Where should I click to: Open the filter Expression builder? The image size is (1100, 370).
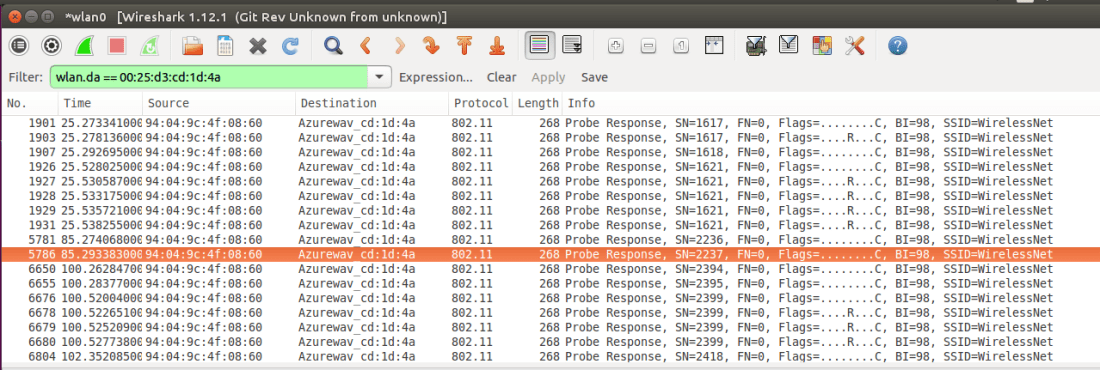(436, 77)
